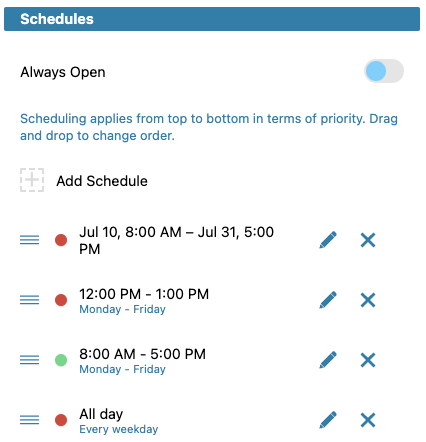Toggle the Always Open switch
Viewport: 426px width, 442px height.
384,71
